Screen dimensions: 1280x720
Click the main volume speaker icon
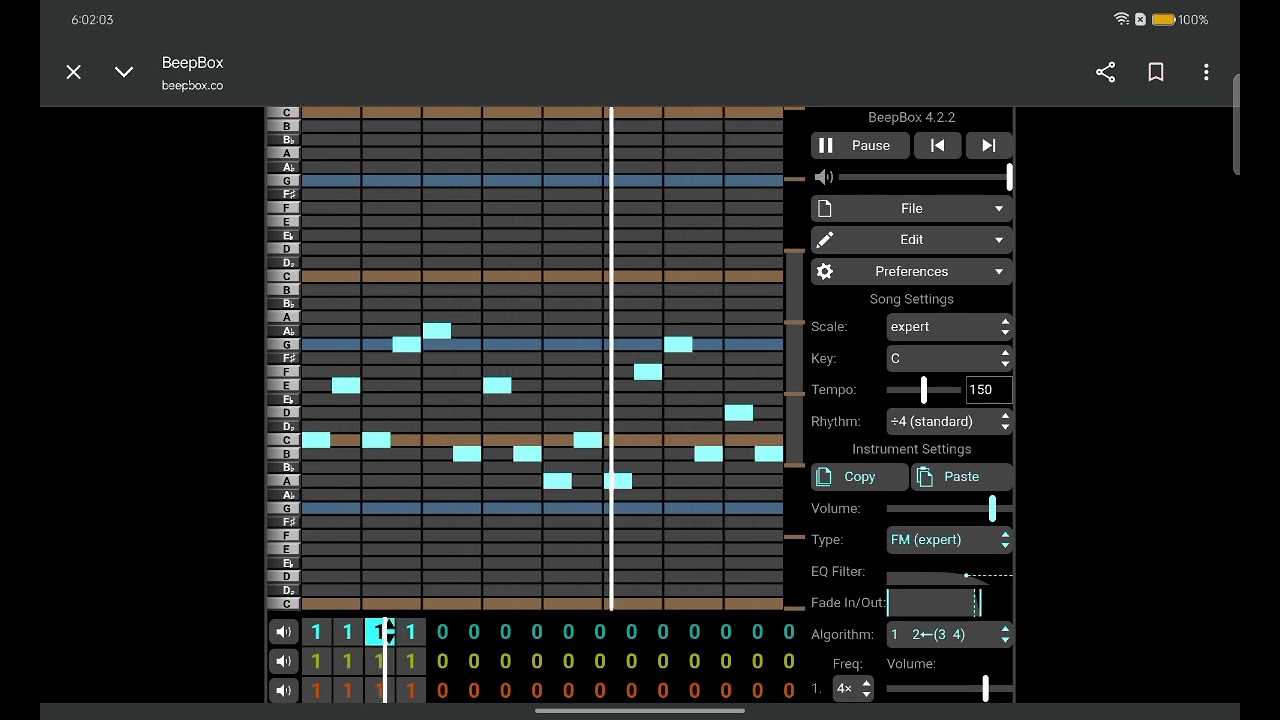824,177
